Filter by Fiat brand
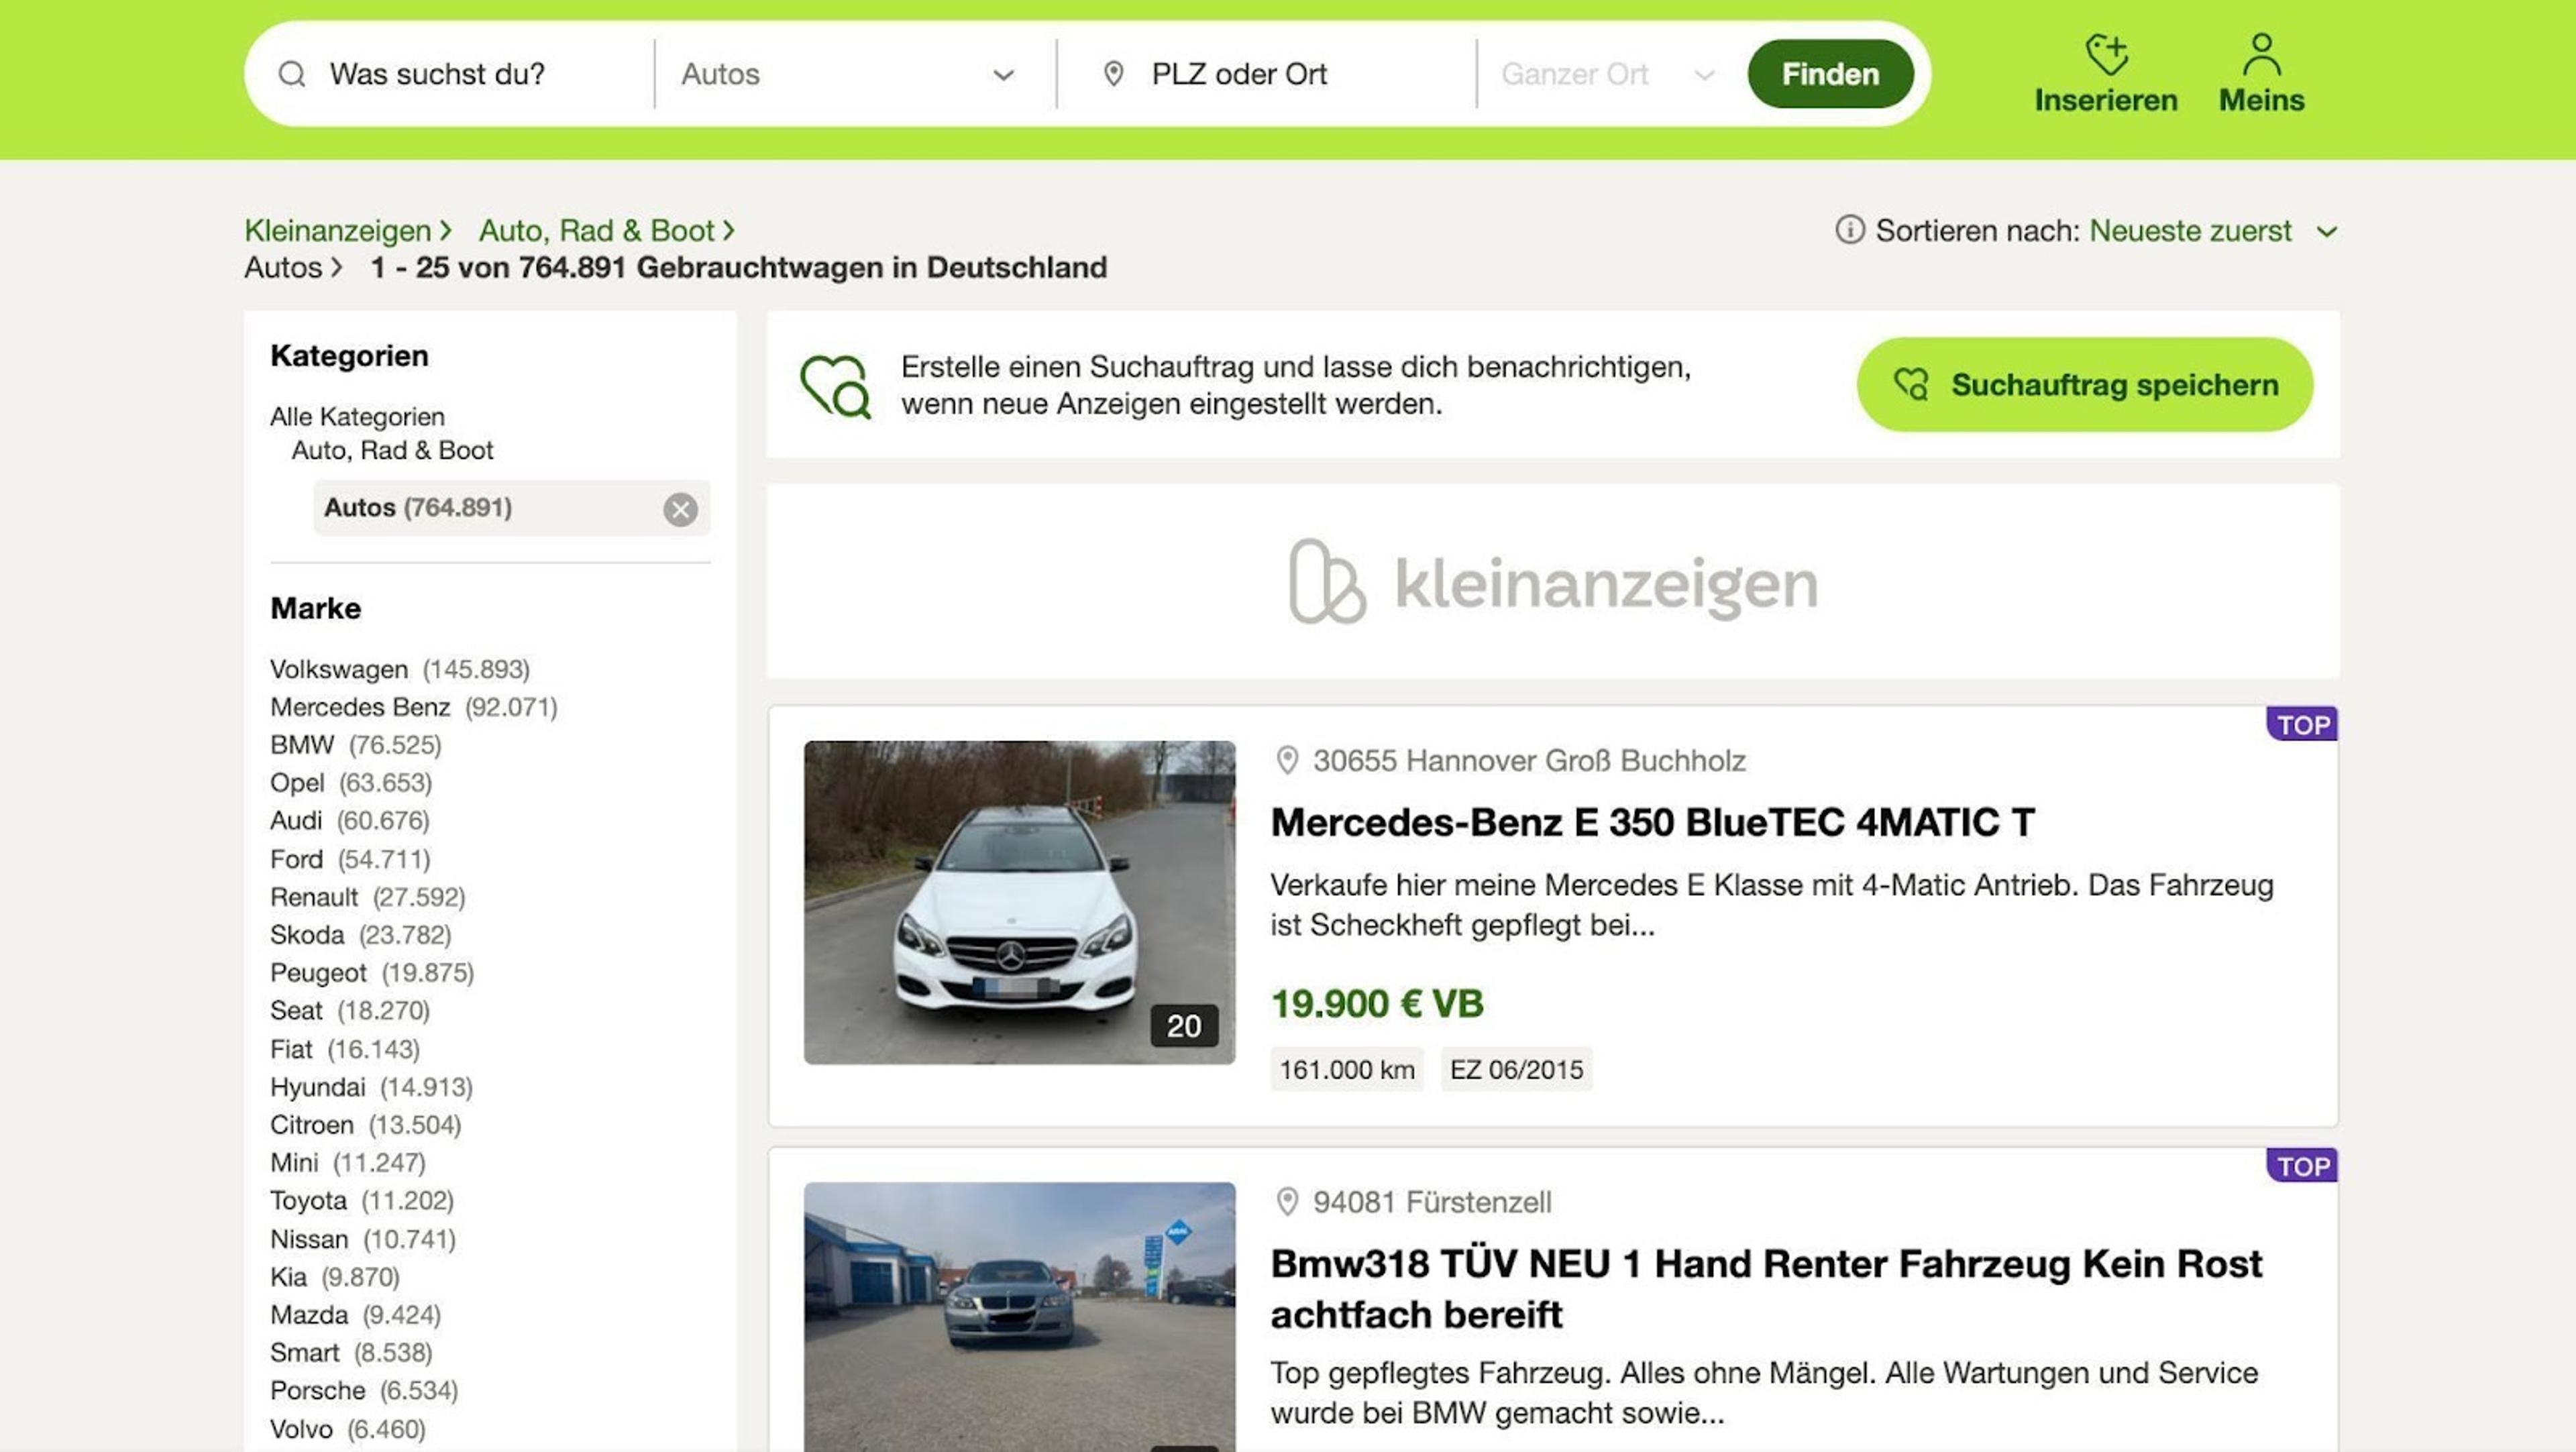 291,1049
